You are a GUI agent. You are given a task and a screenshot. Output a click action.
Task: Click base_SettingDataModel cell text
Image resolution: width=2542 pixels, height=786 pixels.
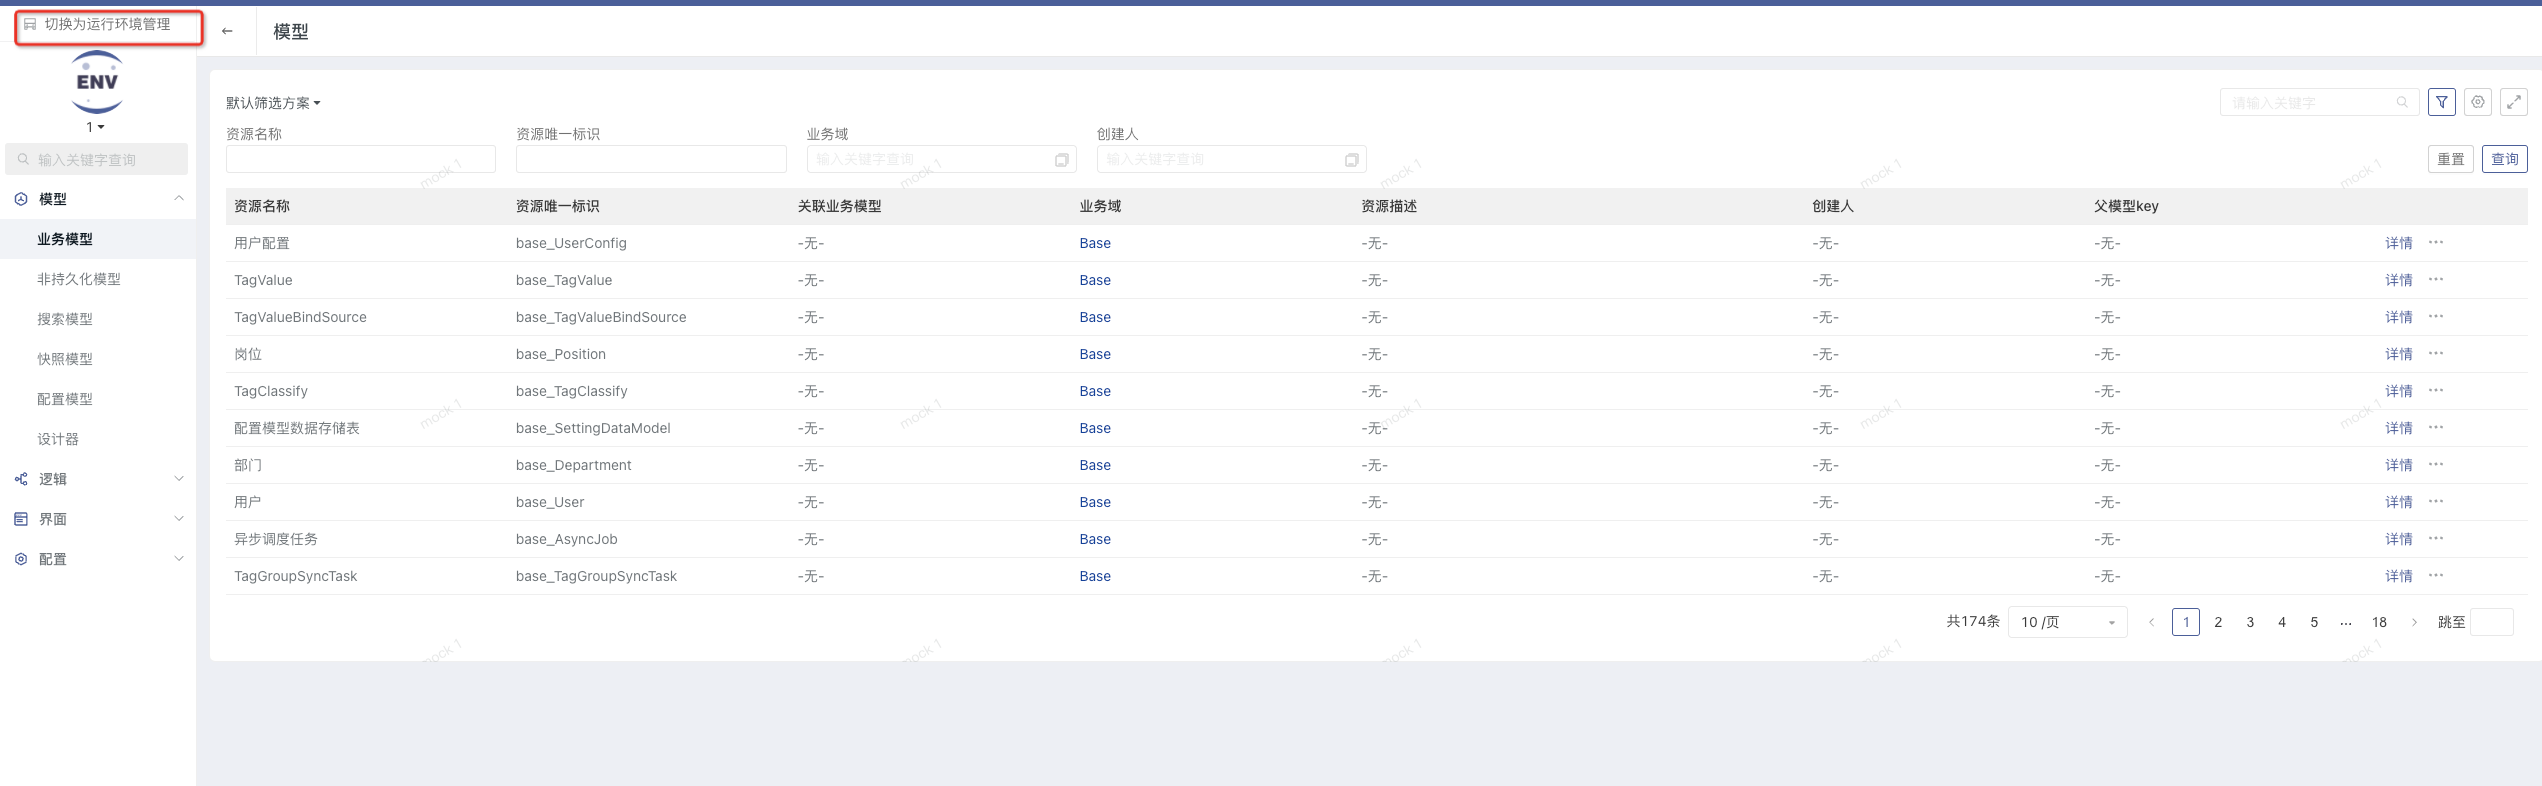pyautogui.click(x=593, y=428)
